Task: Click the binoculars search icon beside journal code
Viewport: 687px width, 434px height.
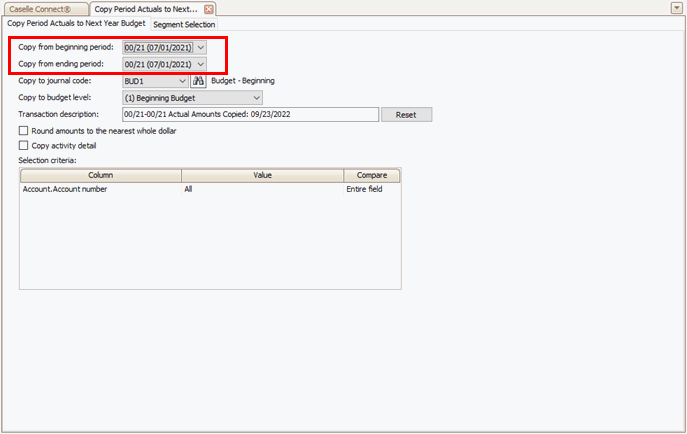Action: [198, 81]
